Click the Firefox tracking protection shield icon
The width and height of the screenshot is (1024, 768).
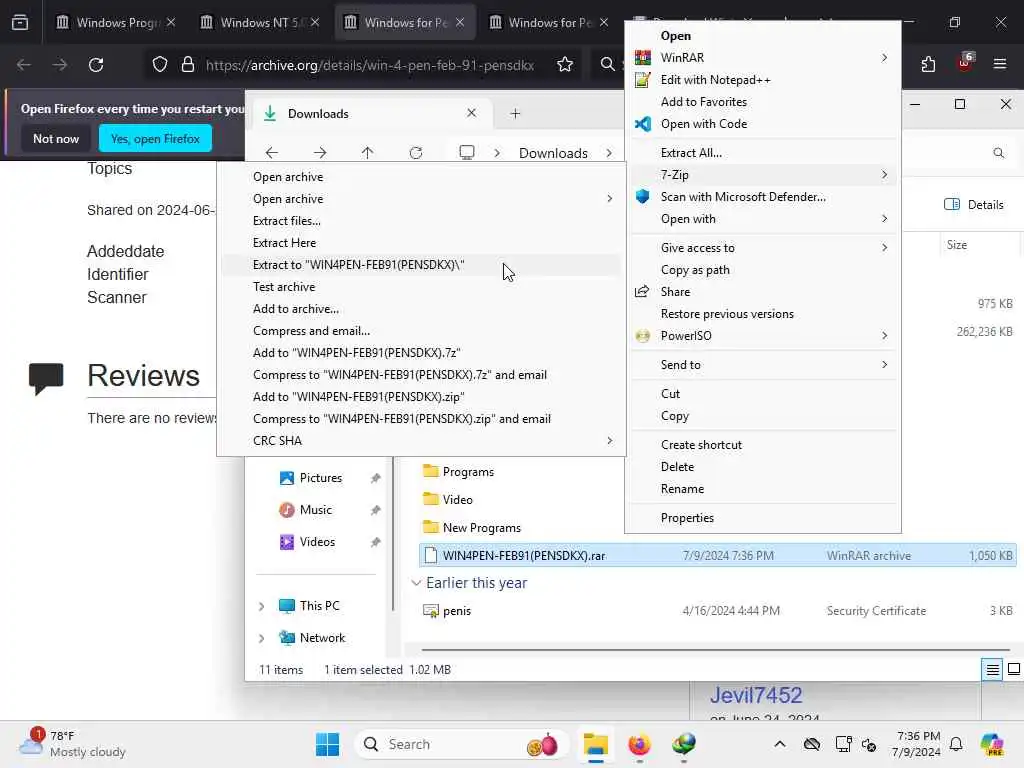[160, 65]
